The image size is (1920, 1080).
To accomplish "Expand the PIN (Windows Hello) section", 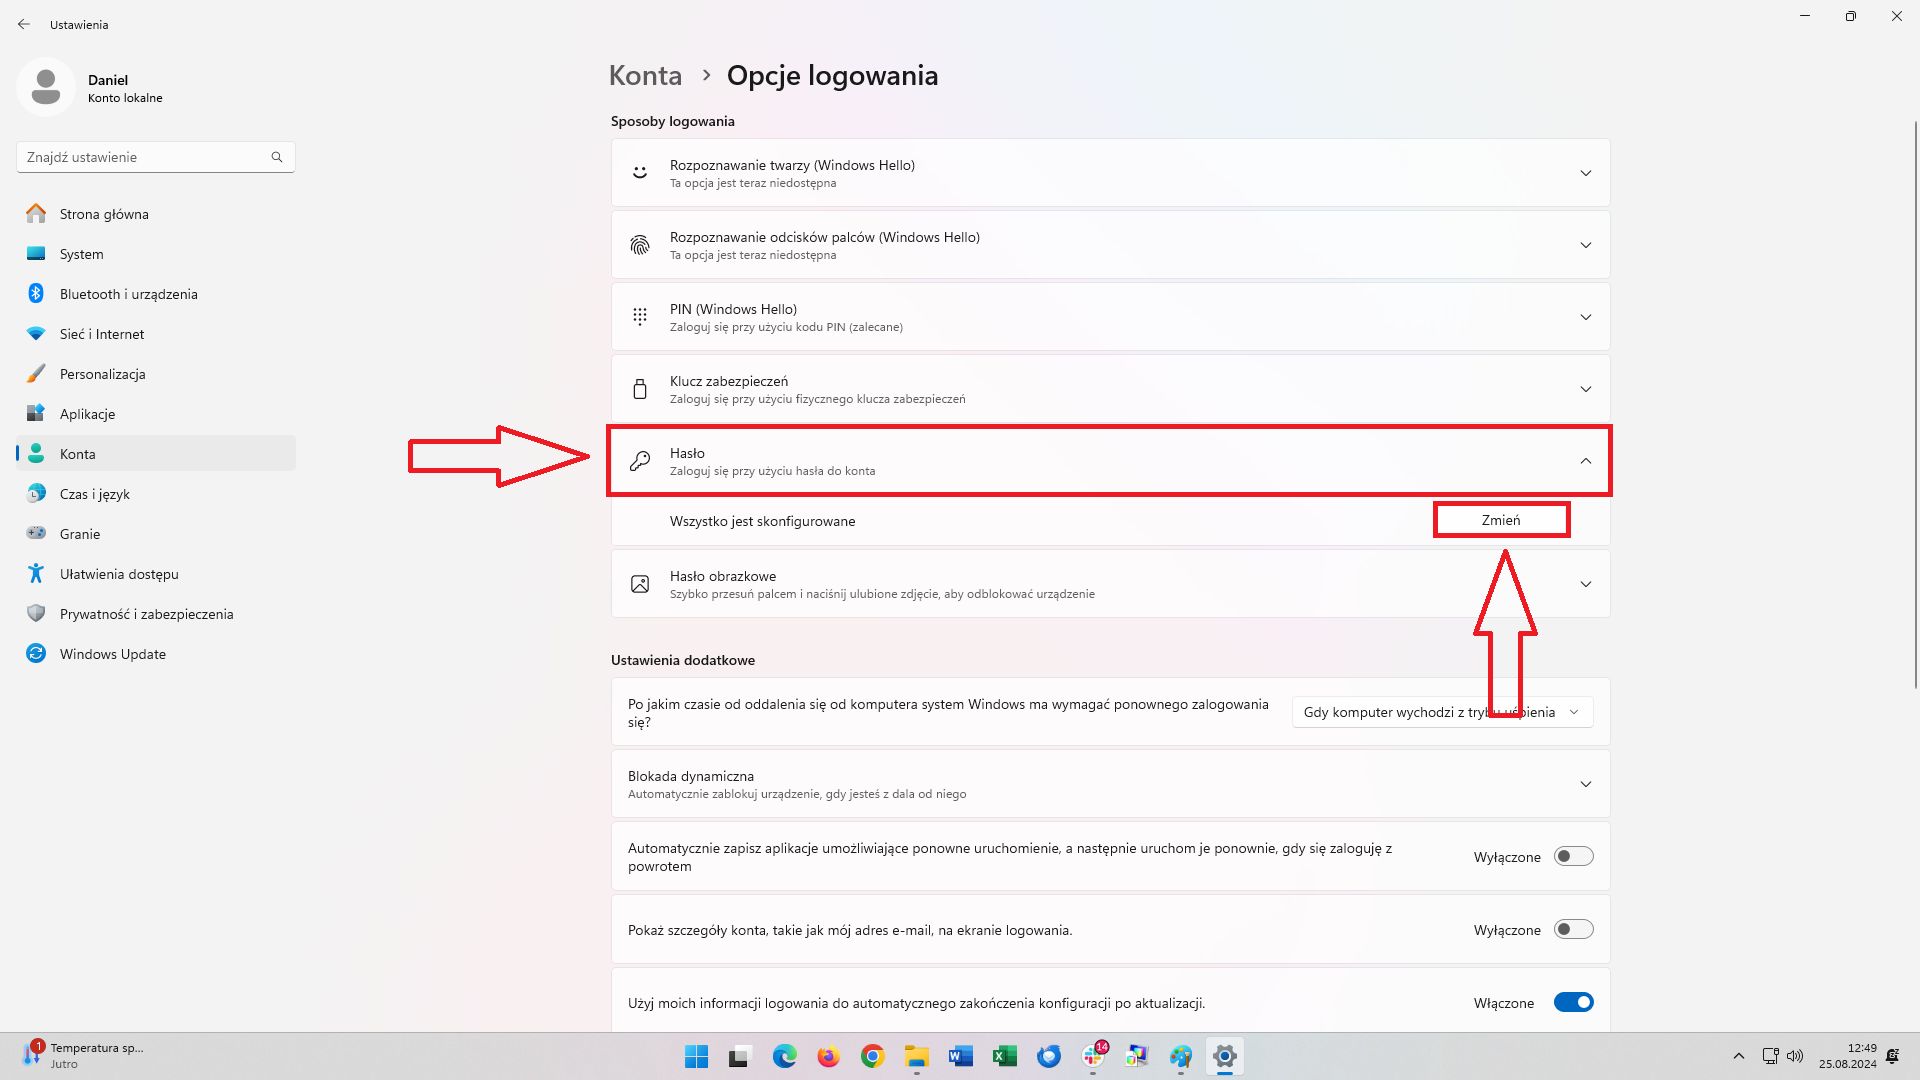I will tap(1585, 316).
